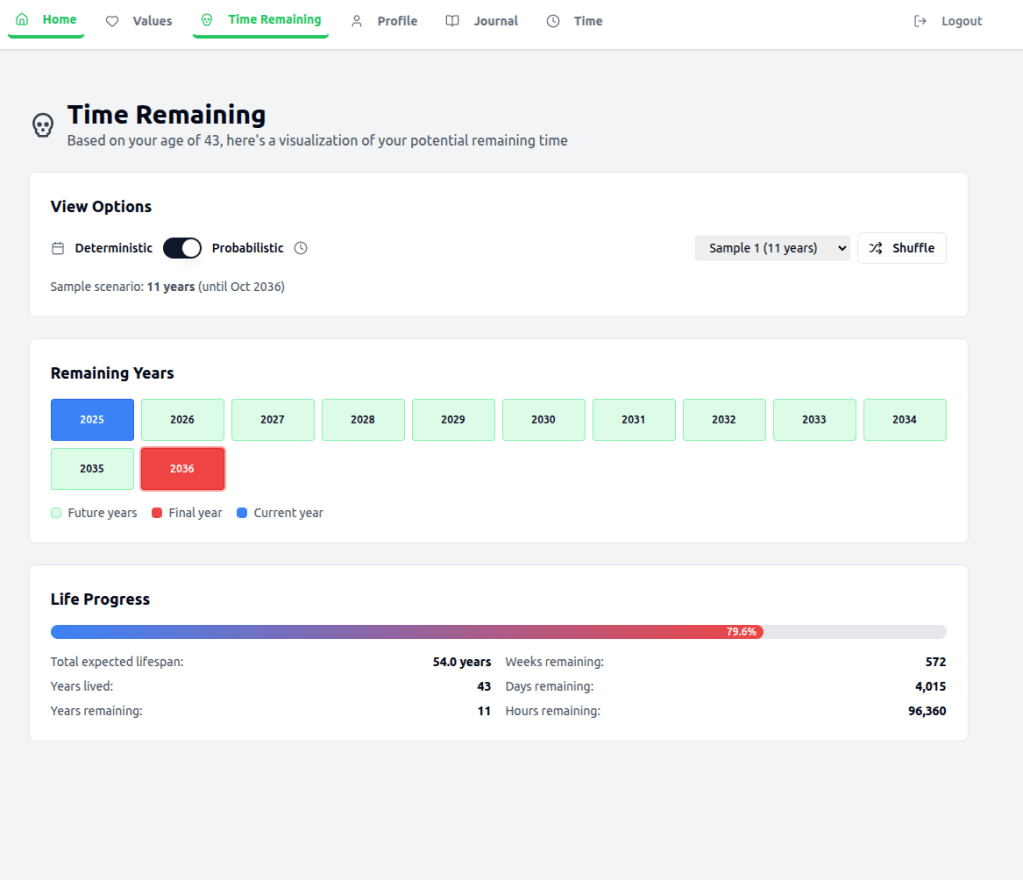Click the clock icon beside Time in navbar
Image resolution: width=1023 pixels, height=880 pixels.
[x=553, y=21]
